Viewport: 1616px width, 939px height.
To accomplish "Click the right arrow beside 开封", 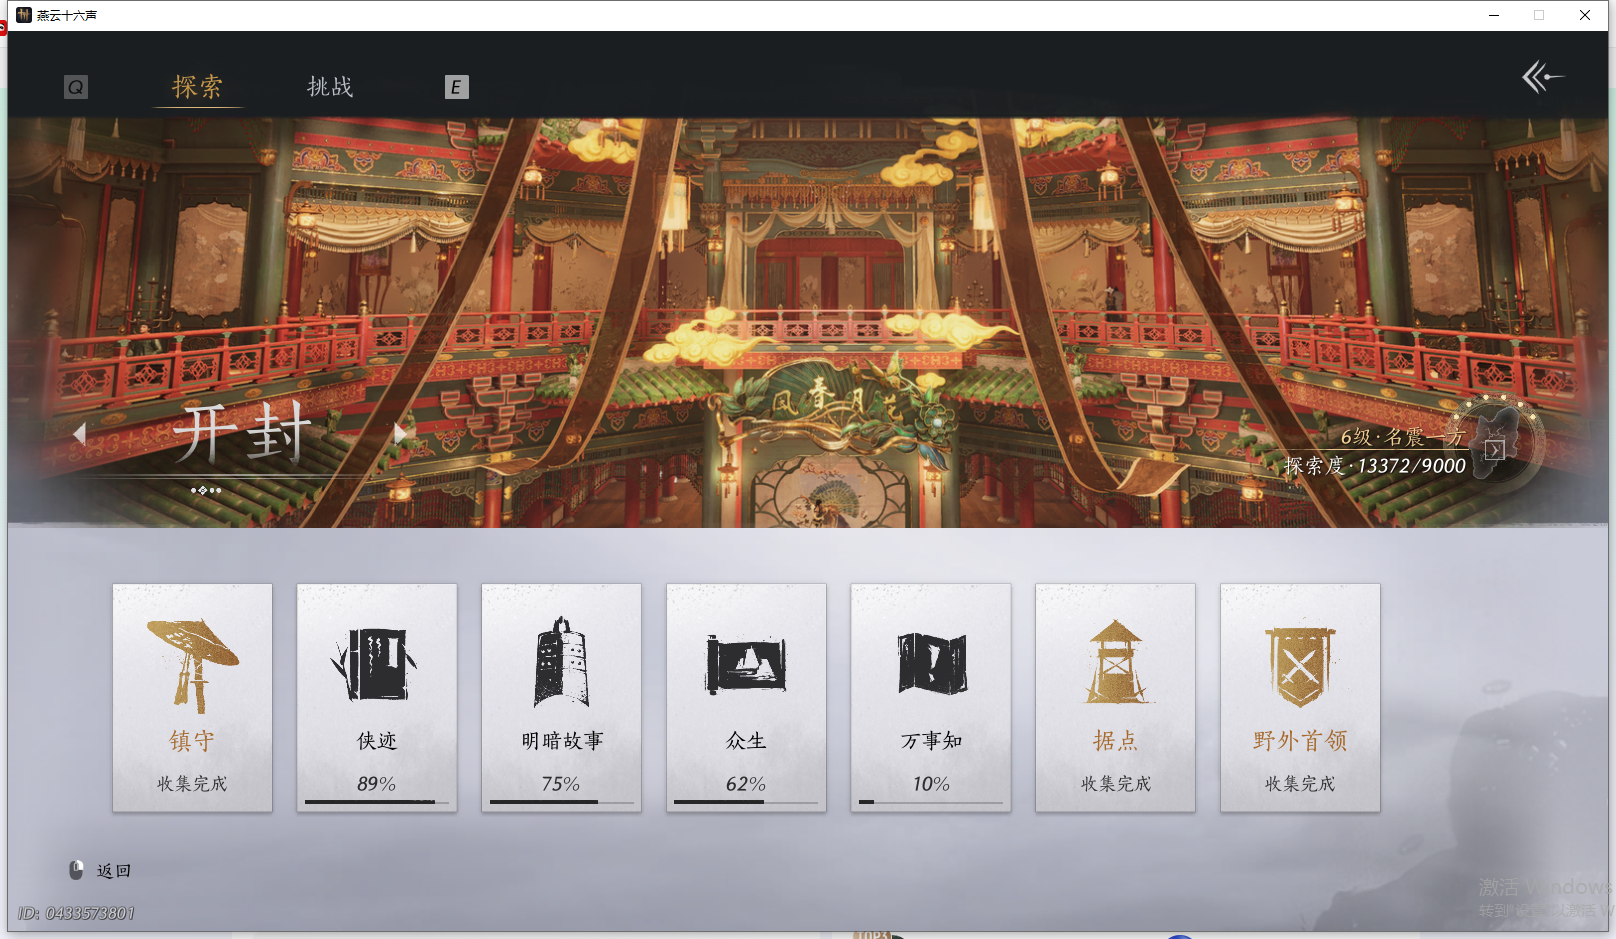I will (400, 432).
